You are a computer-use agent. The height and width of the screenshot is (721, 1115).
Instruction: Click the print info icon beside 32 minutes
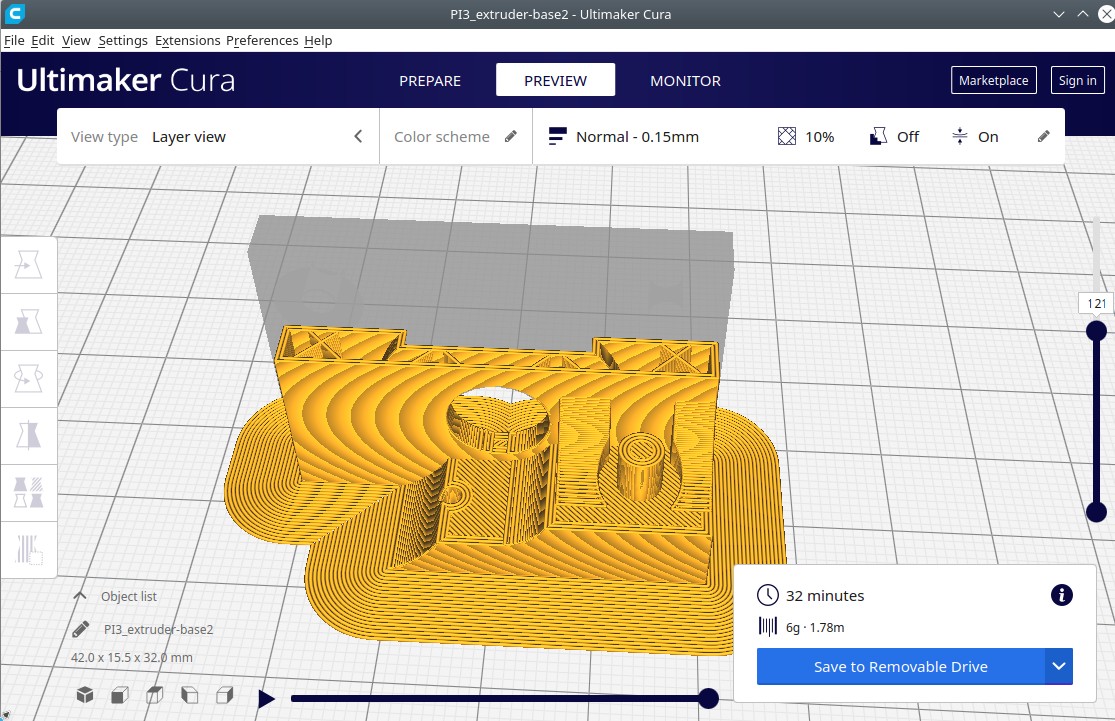pos(1061,596)
